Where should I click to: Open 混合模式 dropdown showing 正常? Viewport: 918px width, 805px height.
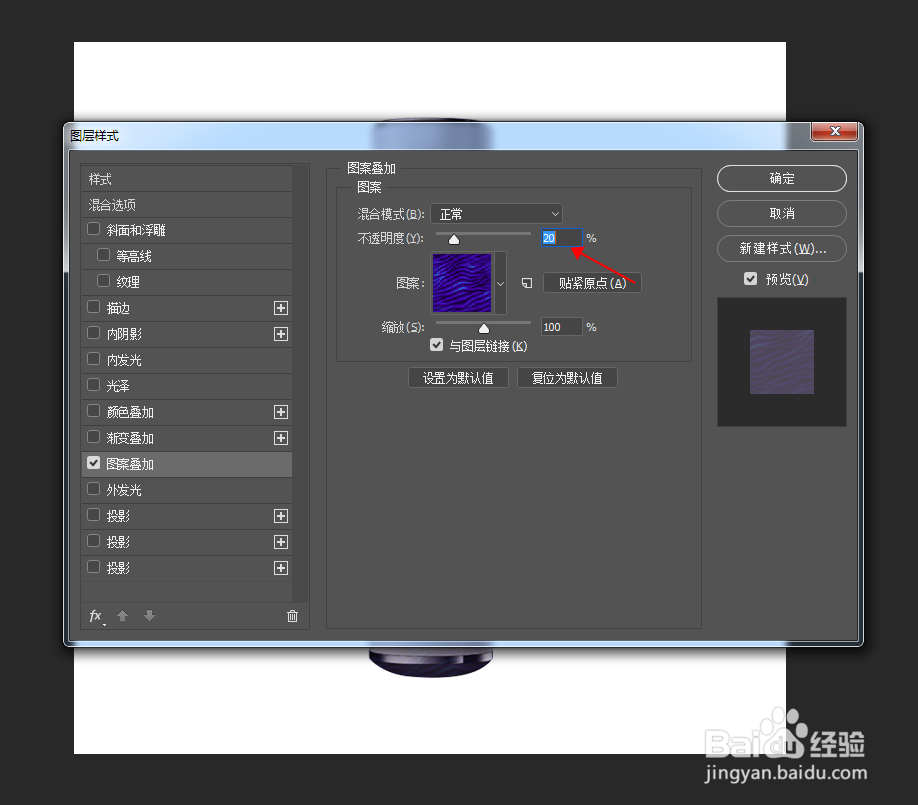(496, 214)
